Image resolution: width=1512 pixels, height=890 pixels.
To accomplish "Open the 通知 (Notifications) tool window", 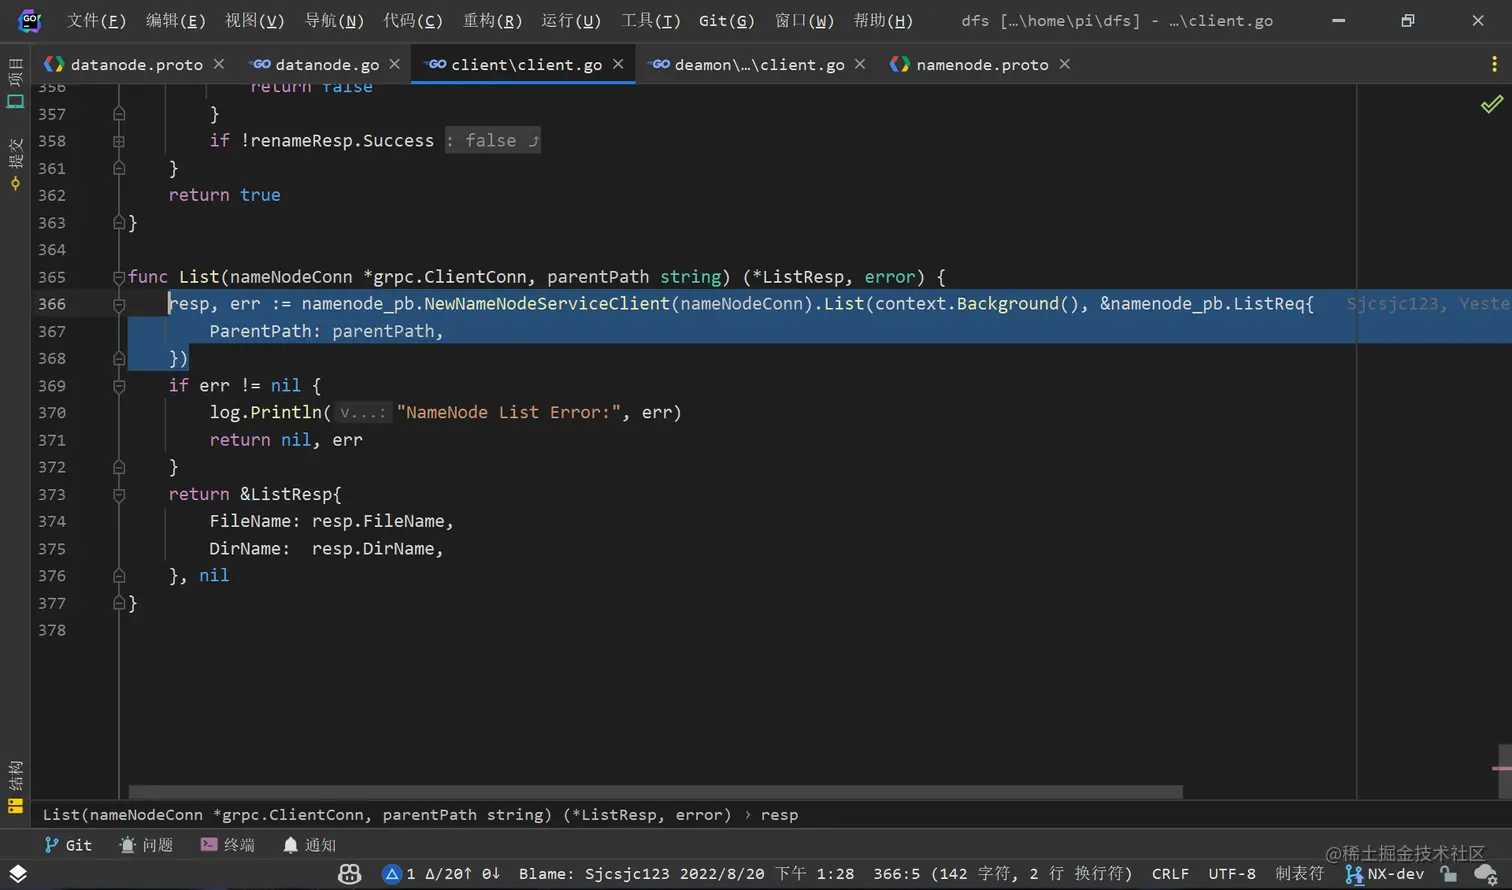I will [309, 845].
